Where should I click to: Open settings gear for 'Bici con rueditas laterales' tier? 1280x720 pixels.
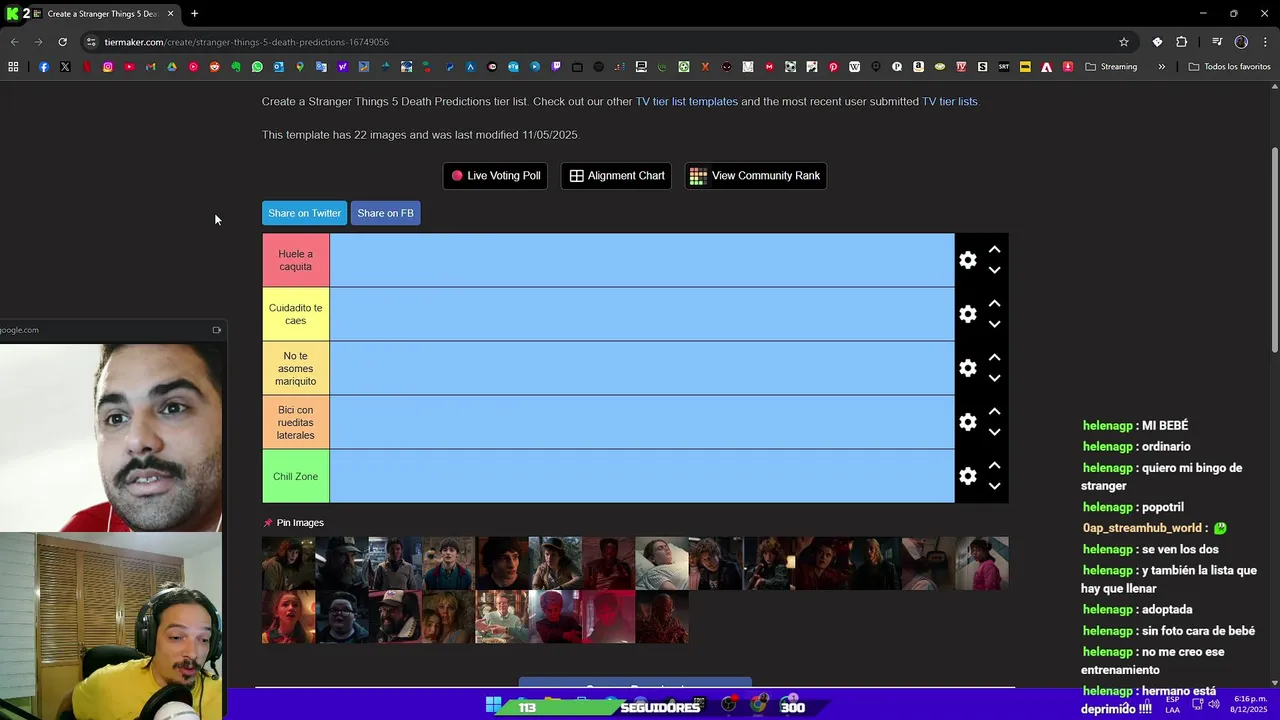pyautogui.click(x=967, y=422)
